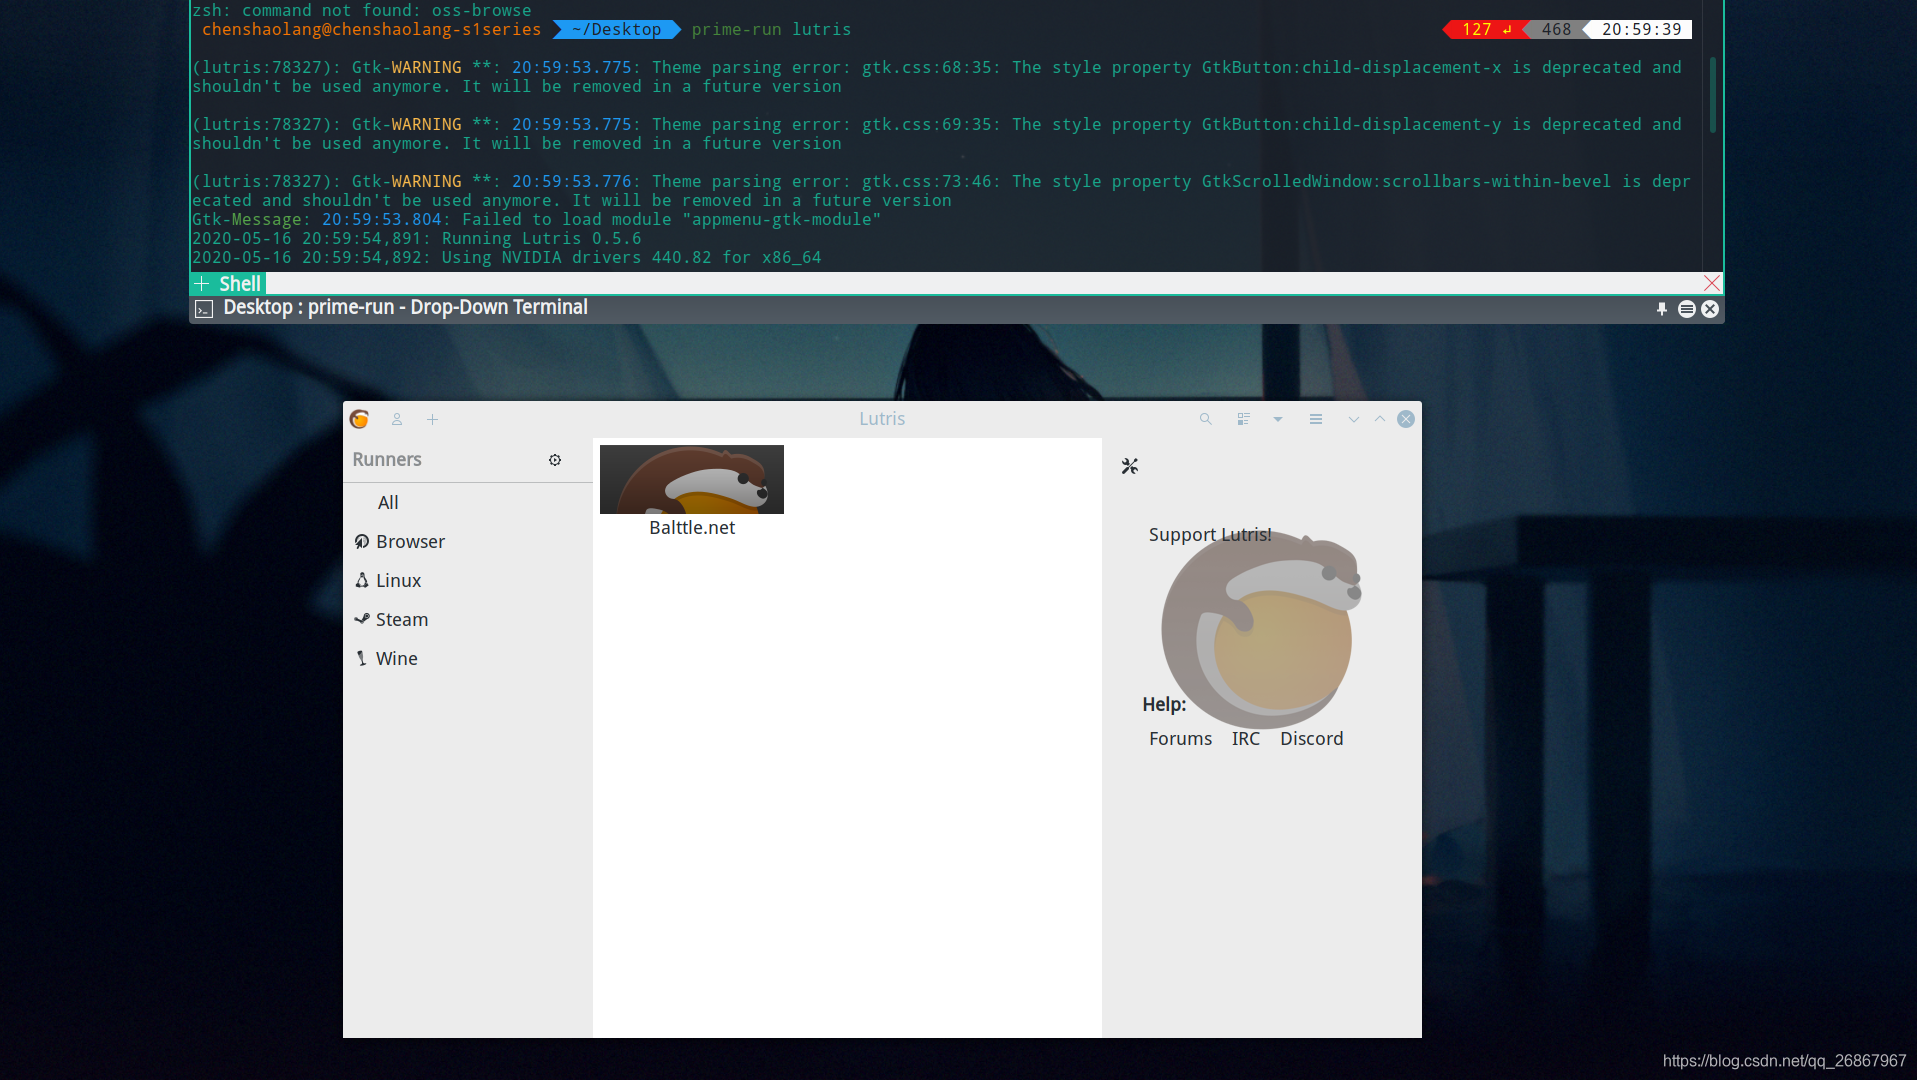The width and height of the screenshot is (1917, 1080).
Task: Switch view with the grid/list view icon
Action: (1243, 420)
